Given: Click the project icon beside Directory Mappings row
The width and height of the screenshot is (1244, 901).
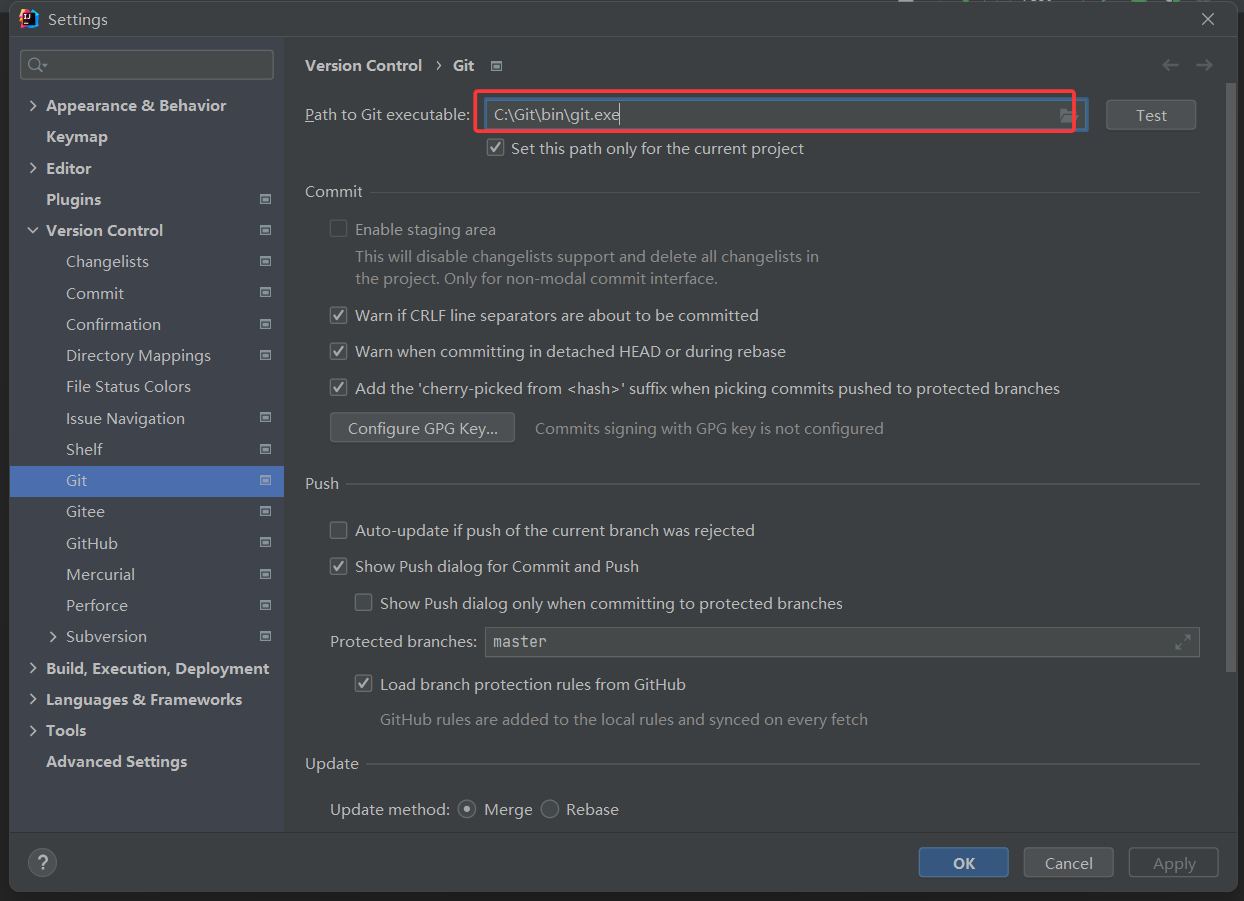Looking at the screenshot, I should pos(265,355).
